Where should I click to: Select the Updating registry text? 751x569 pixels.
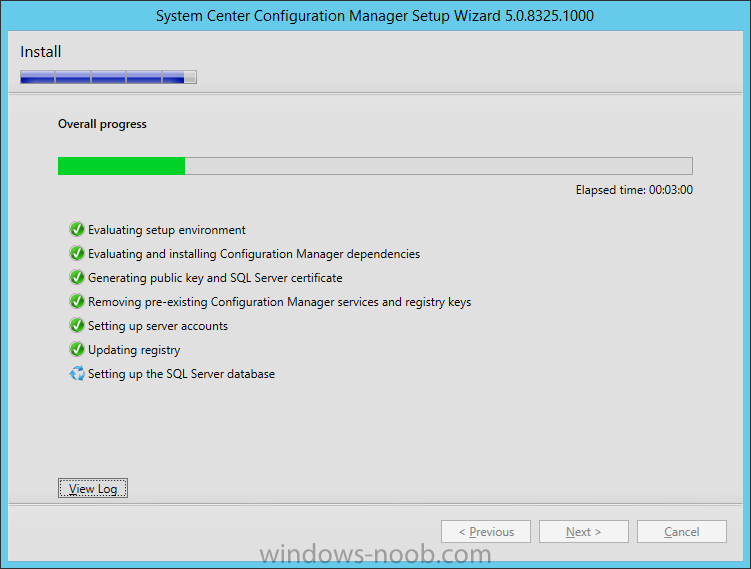(134, 350)
